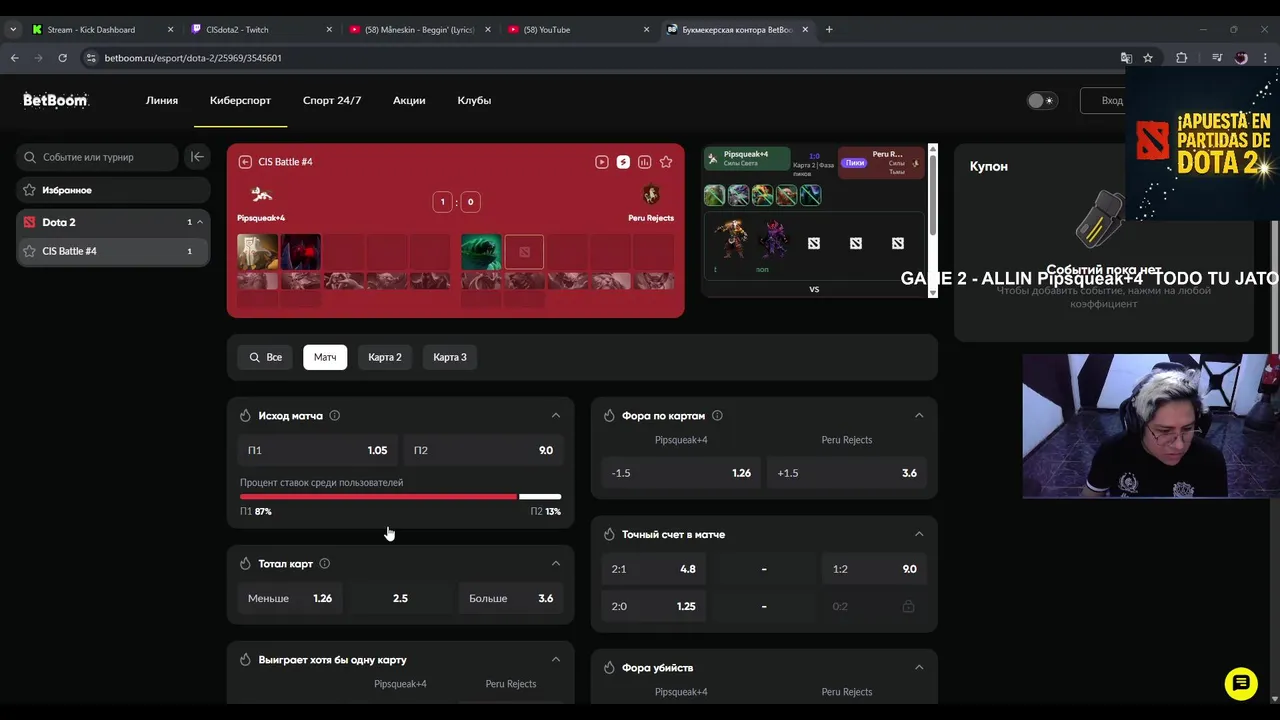The height and width of the screenshot is (720, 1280).
Task: Collapse the Исход матча section
Action: pos(556,416)
